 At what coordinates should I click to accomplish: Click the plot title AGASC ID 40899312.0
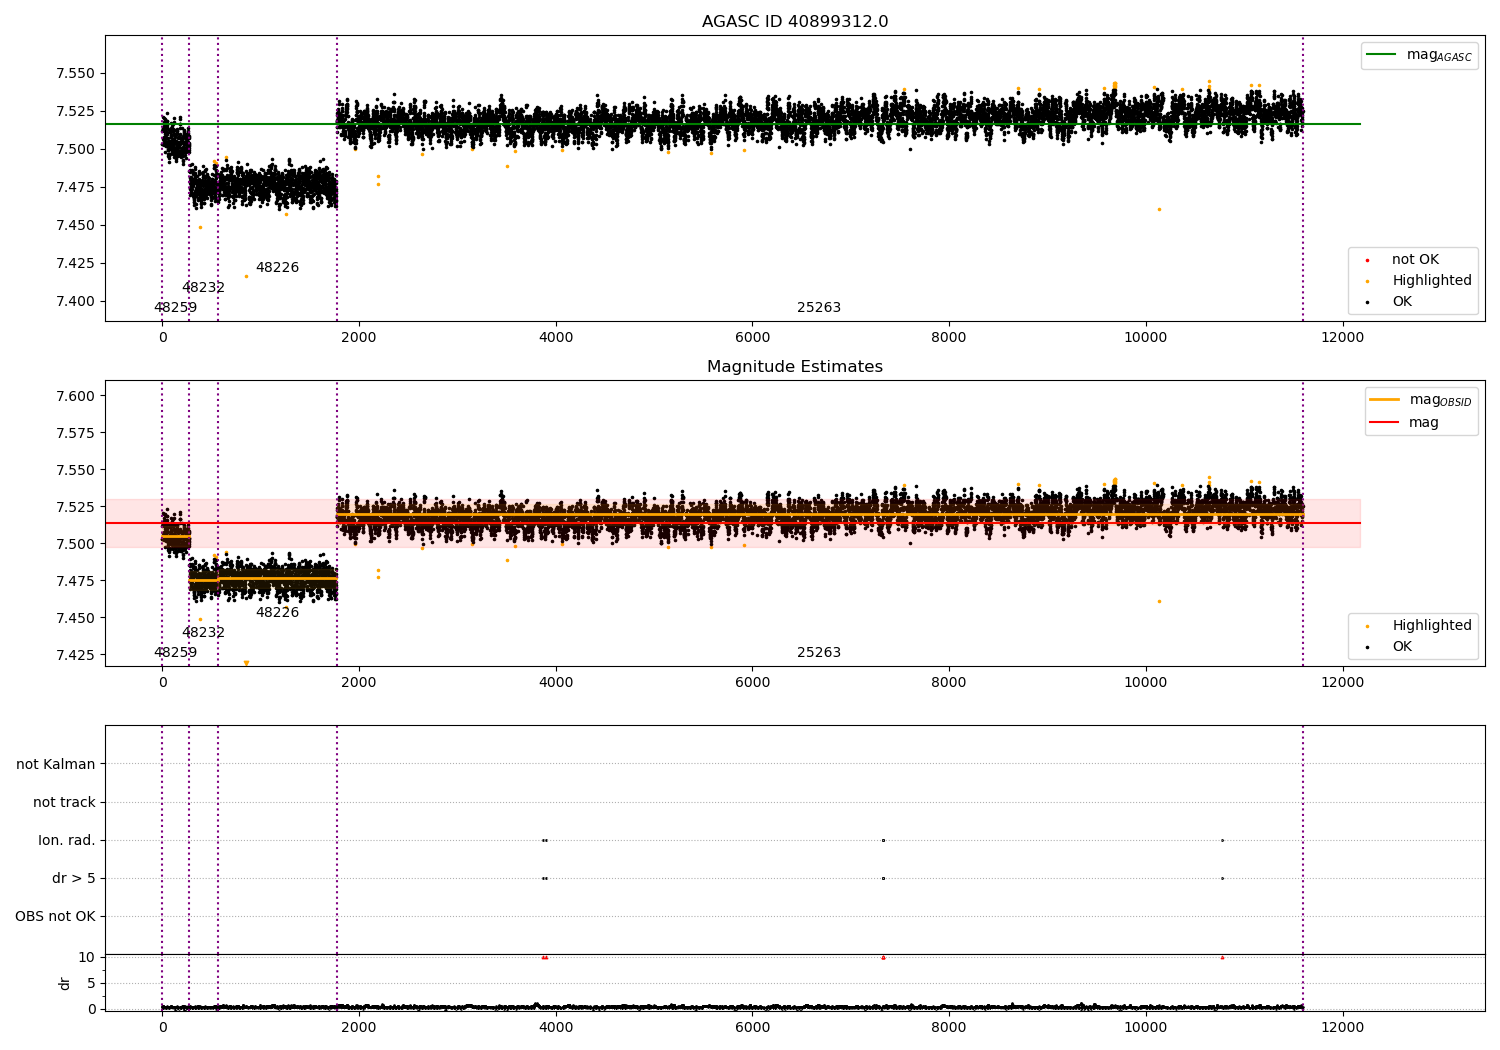[795, 22]
